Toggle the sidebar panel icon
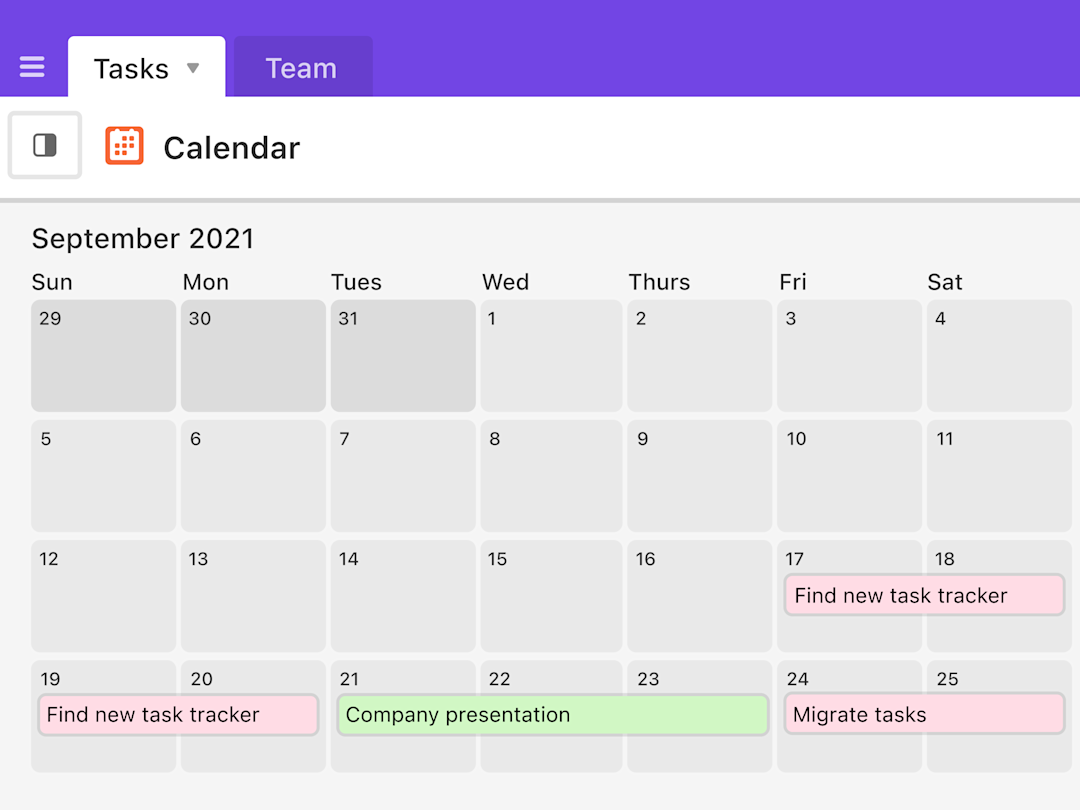Image resolution: width=1080 pixels, height=810 pixels. coord(44,145)
